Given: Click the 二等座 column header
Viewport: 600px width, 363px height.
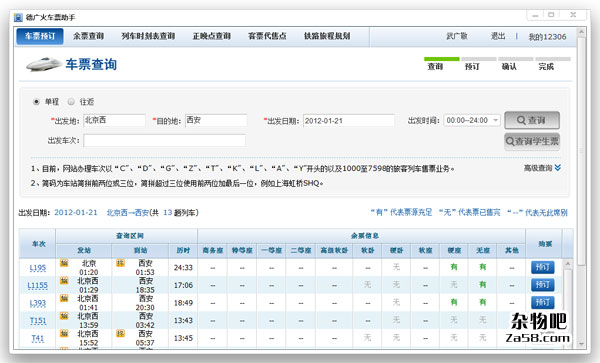Looking at the screenshot, I should coord(301,251).
